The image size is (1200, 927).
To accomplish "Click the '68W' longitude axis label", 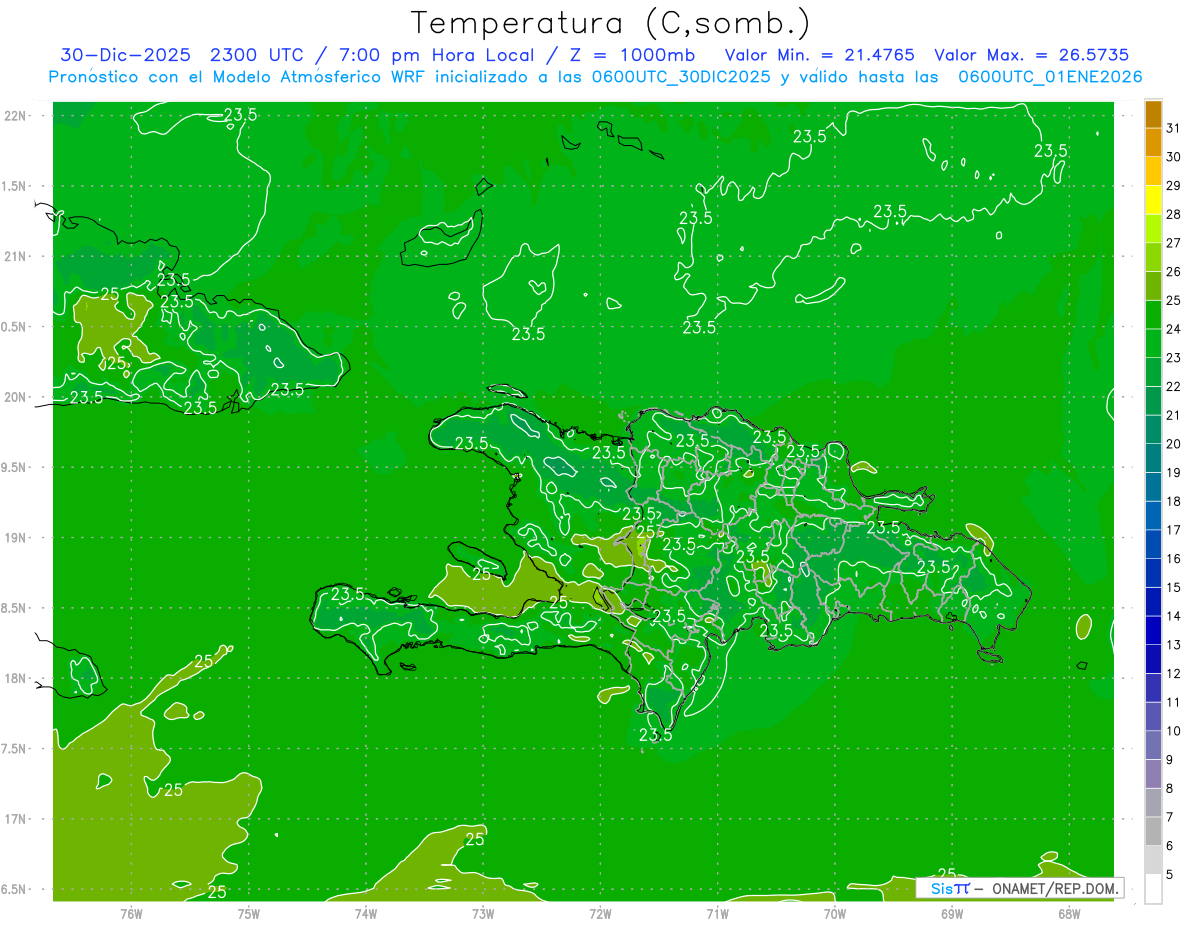I will point(1069,914).
